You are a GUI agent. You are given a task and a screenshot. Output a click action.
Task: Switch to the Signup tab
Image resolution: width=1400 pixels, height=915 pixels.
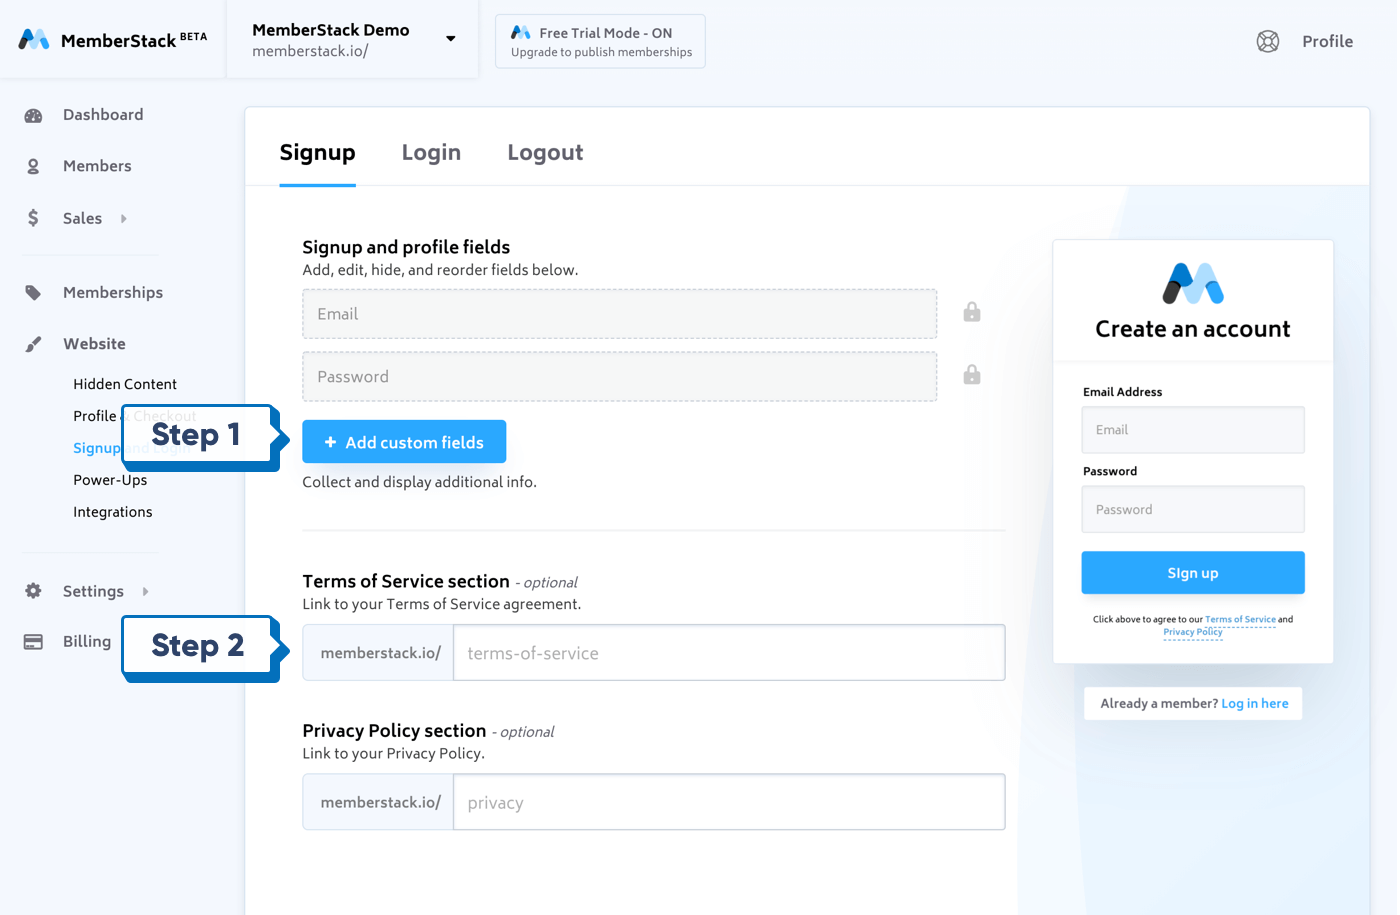(x=318, y=153)
